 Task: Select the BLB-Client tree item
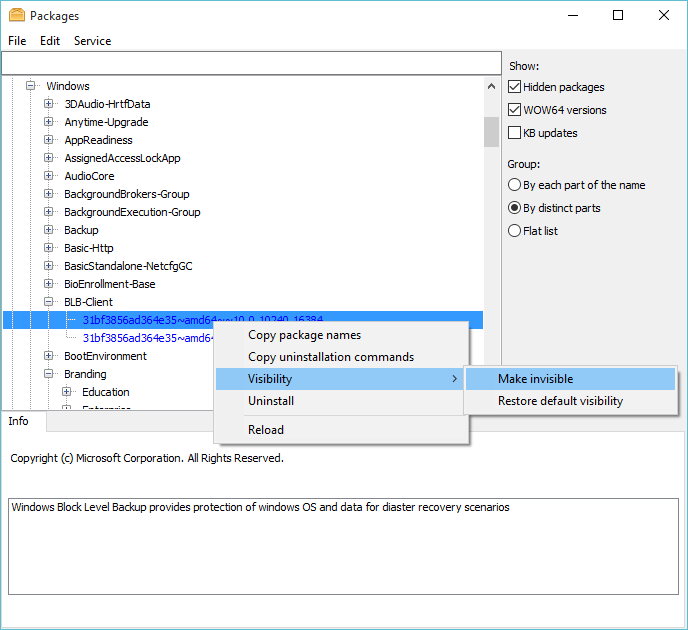pos(88,302)
